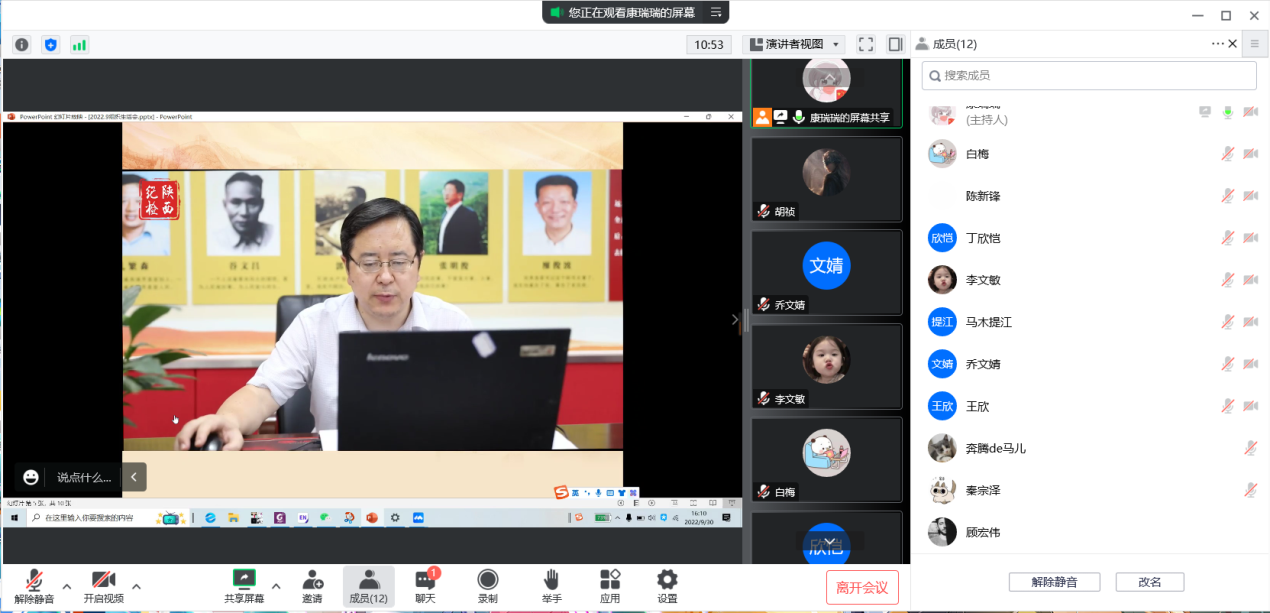Click the 搜索成员 search field
Viewport: 1270px width, 613px height.
(1088, 75)
